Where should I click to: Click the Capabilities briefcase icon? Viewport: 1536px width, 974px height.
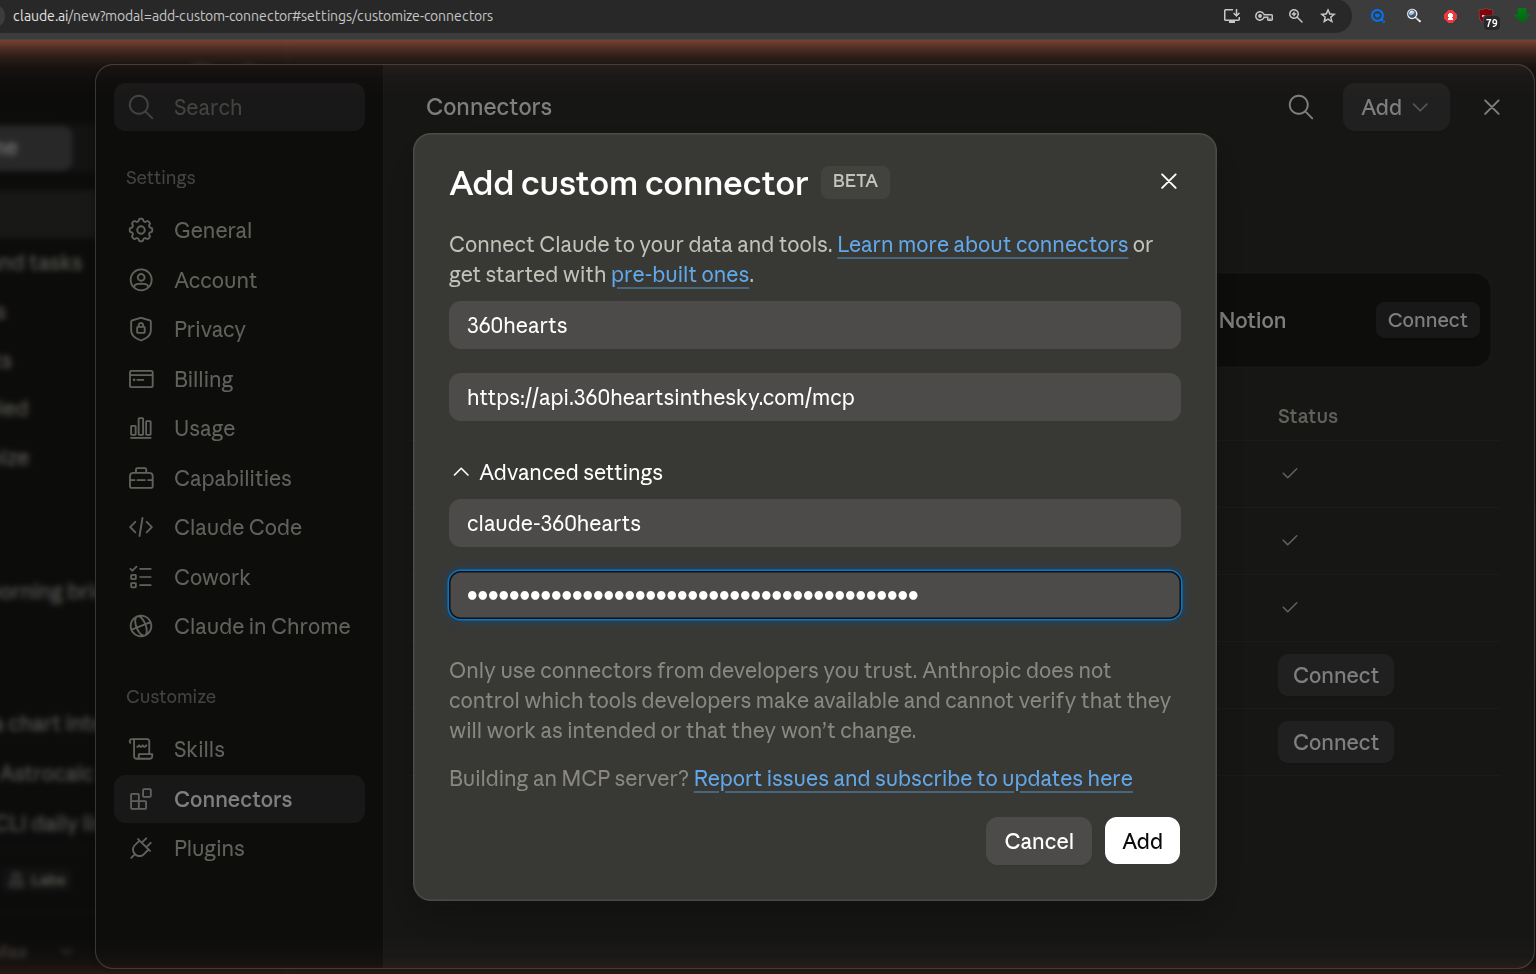coord(141,478)
